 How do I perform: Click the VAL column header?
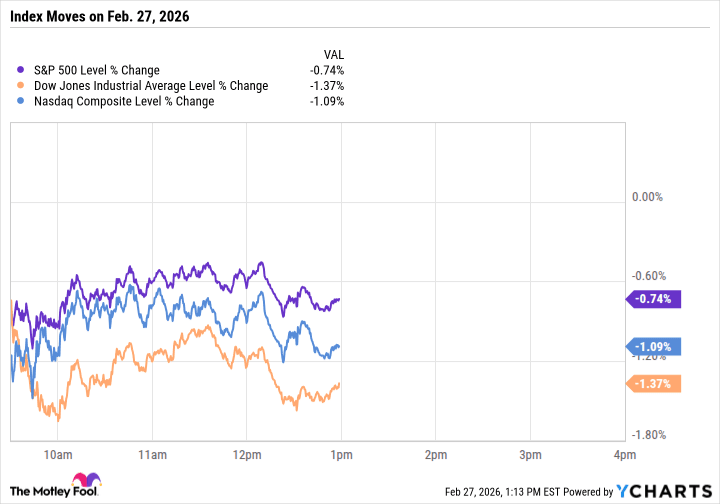coord(333,53)
